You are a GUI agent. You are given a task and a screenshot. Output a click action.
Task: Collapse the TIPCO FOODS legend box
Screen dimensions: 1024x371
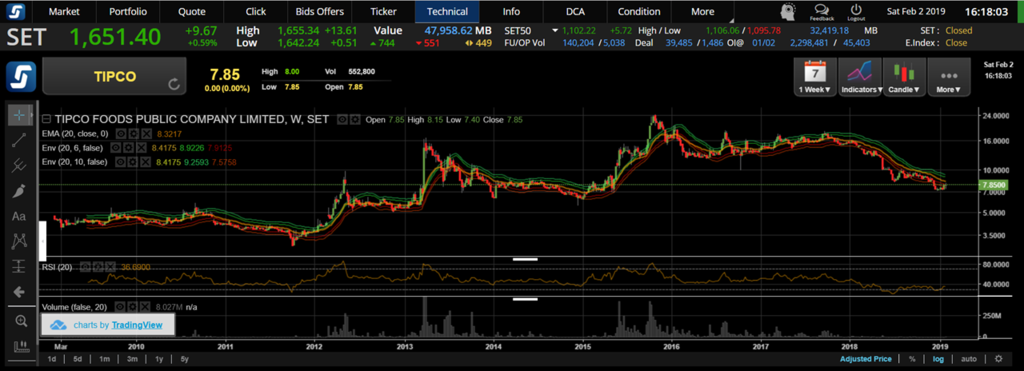pyautogui.click(x=46, y=120)
